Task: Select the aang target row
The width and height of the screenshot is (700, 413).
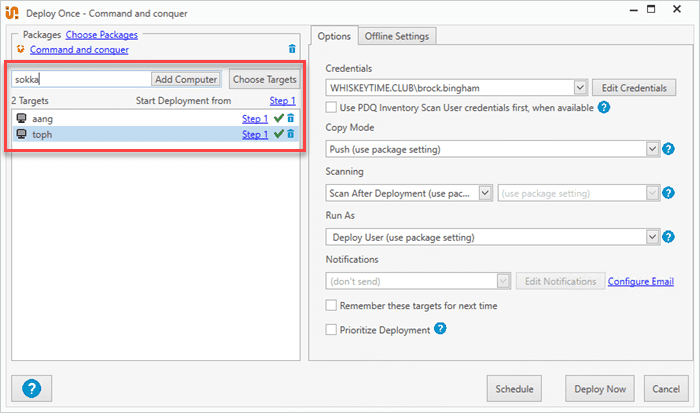Action: [156, 118]
